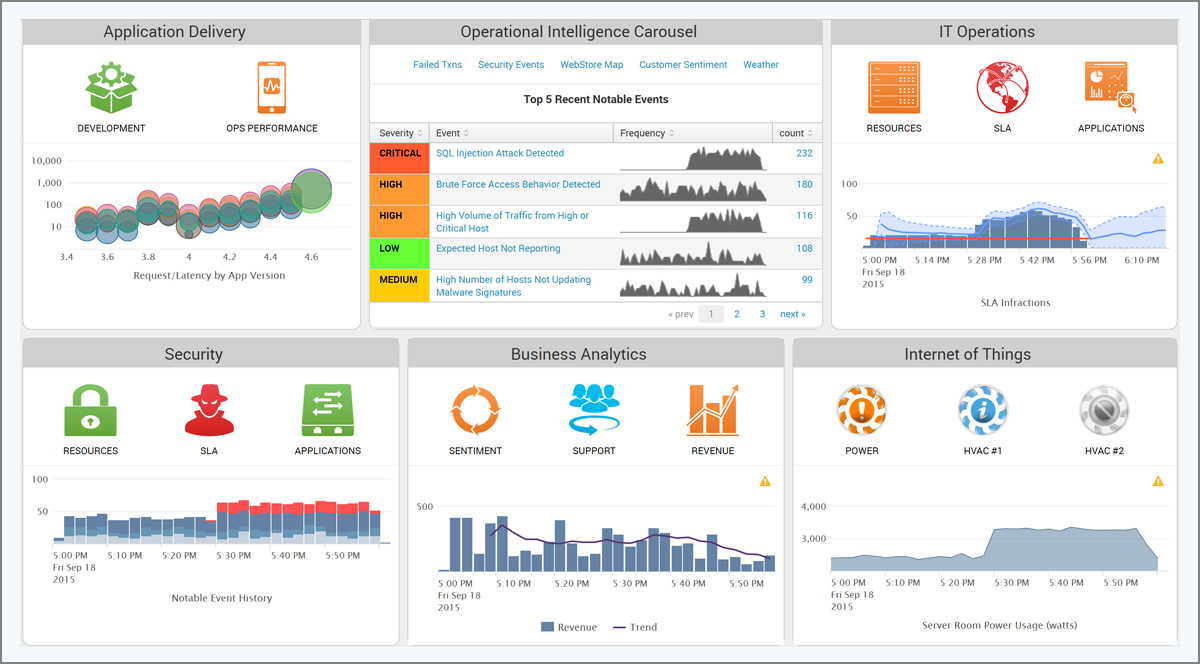1200x664 pixels.
Task: Open the Sentiment icon in Business Analytics
Action: coord(475,410)
